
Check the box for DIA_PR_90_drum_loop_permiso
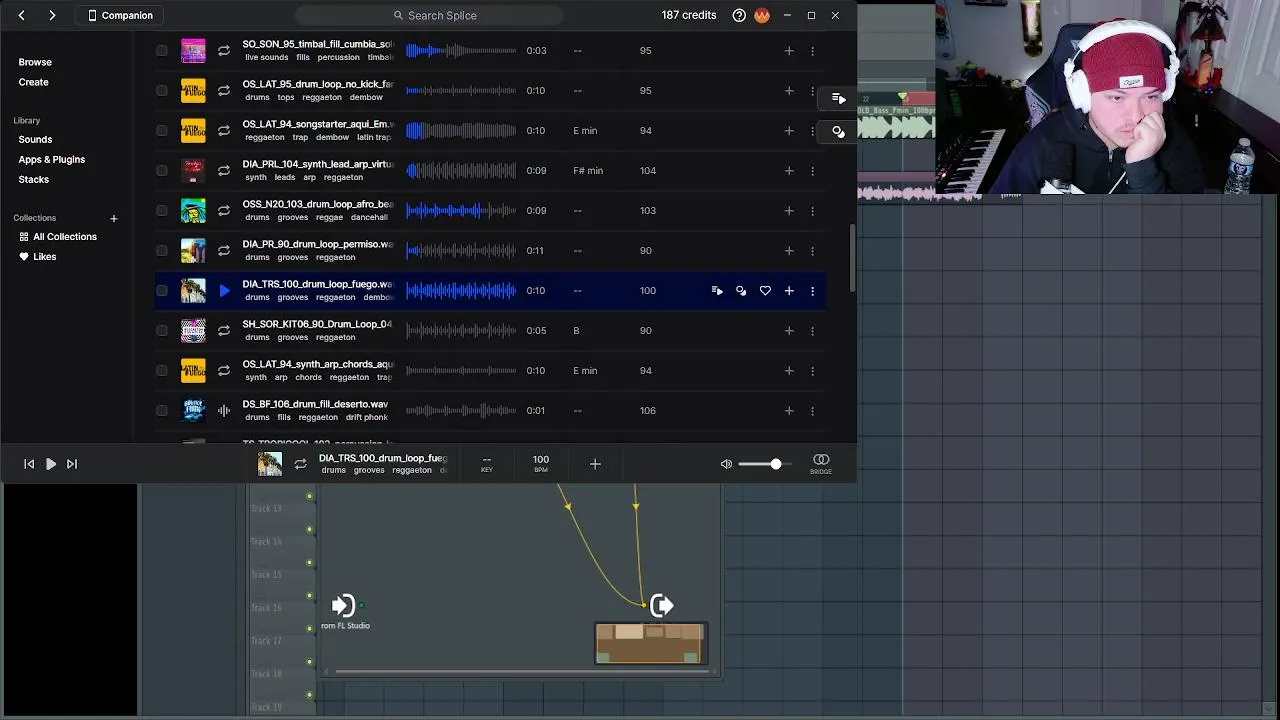click(x=162, y=251)
